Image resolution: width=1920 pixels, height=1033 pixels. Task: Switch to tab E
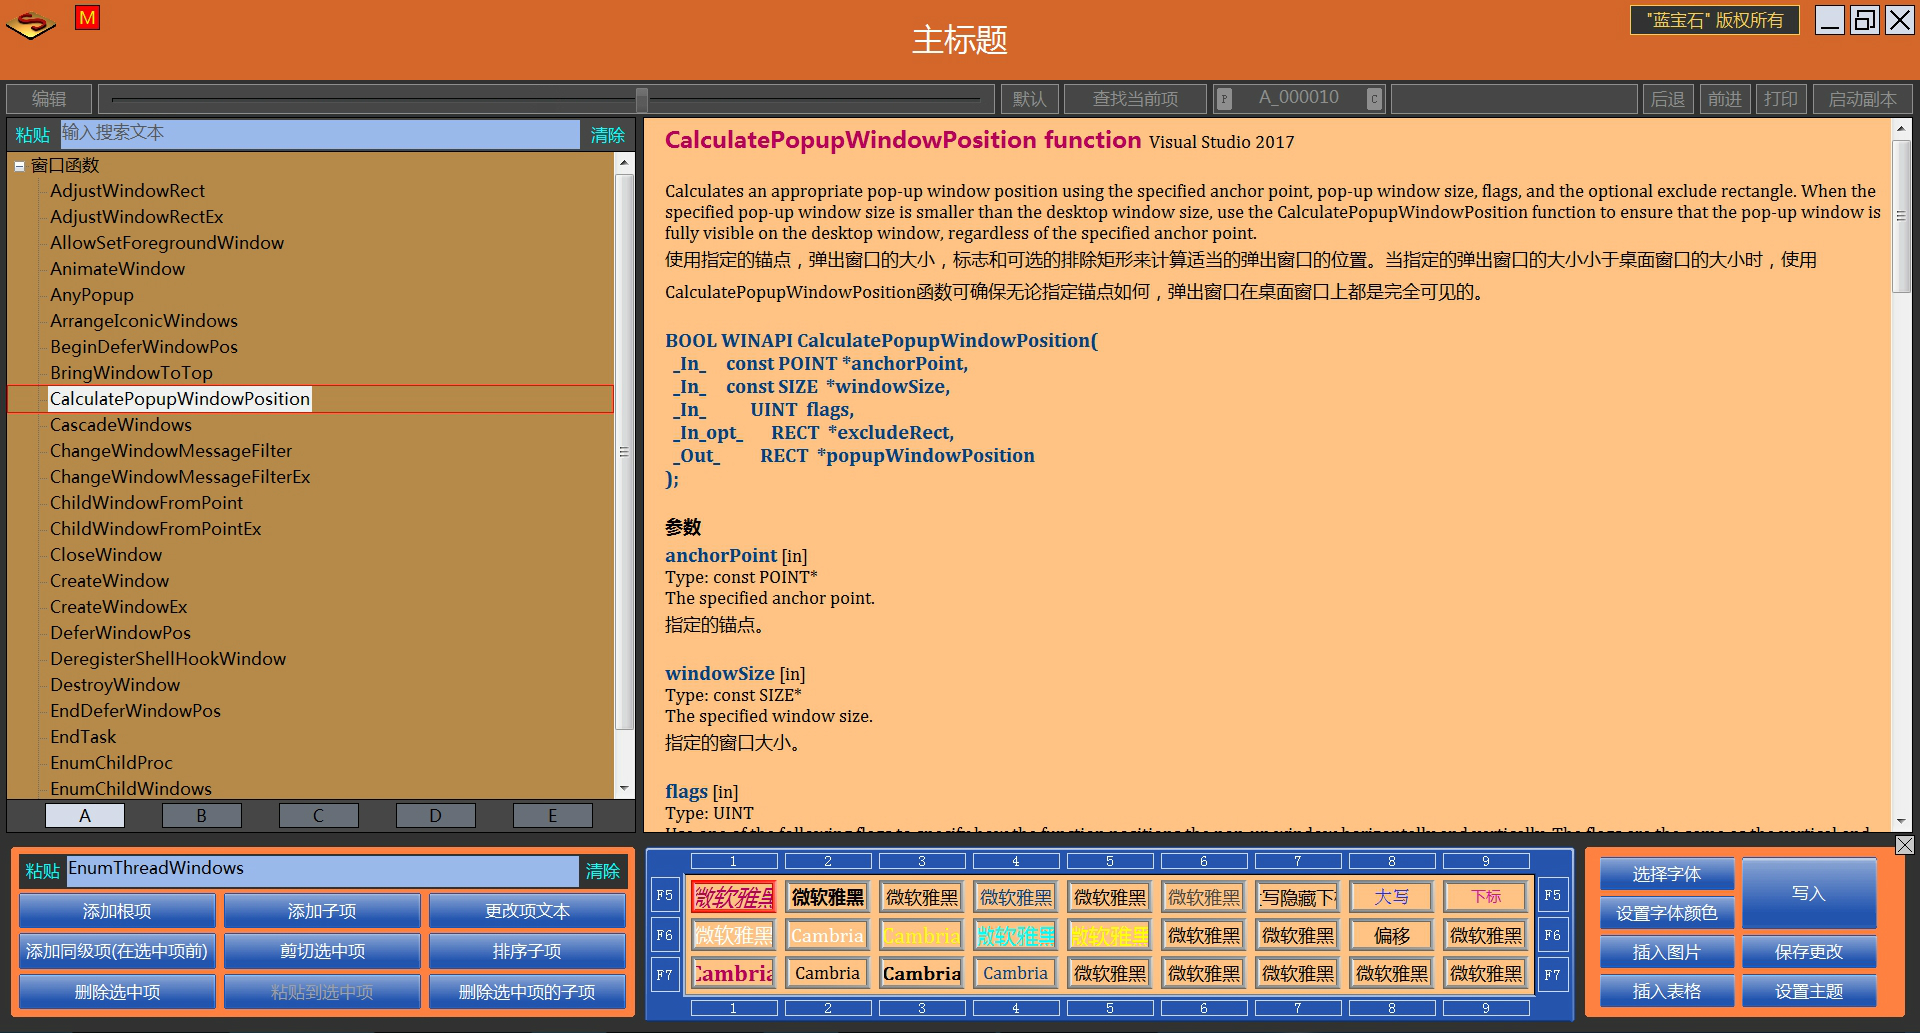(553, 815)
